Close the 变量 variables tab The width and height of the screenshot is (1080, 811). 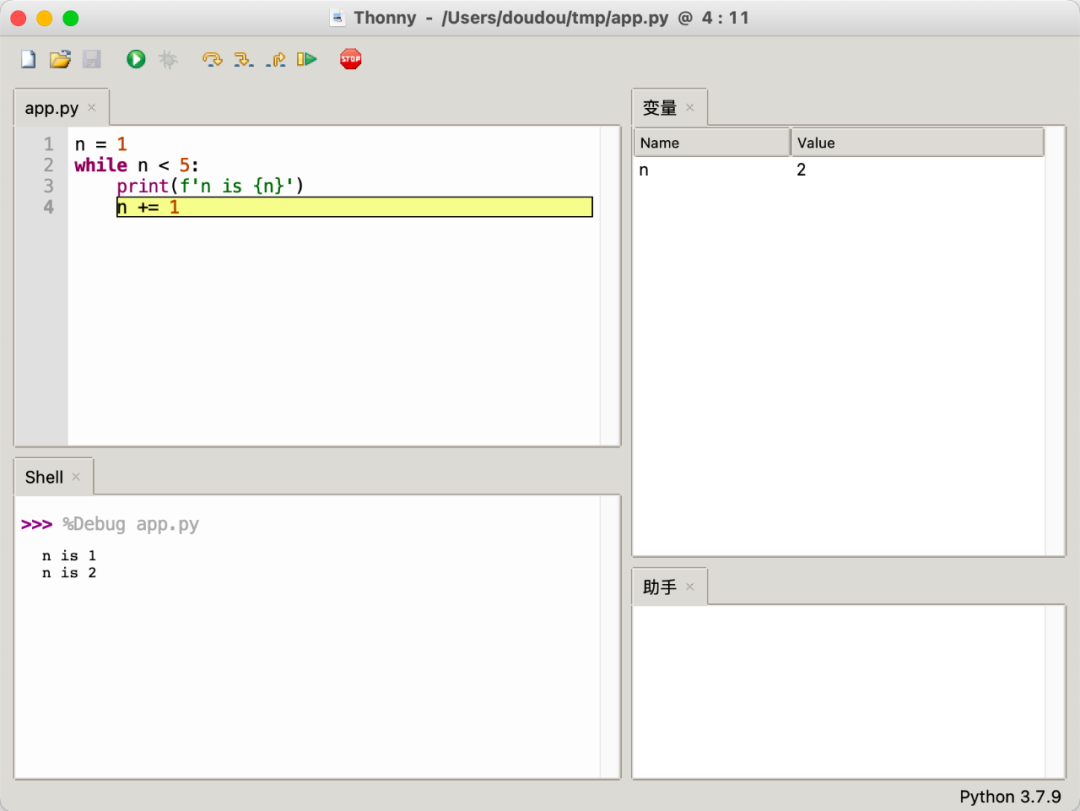tap(690, 108)
